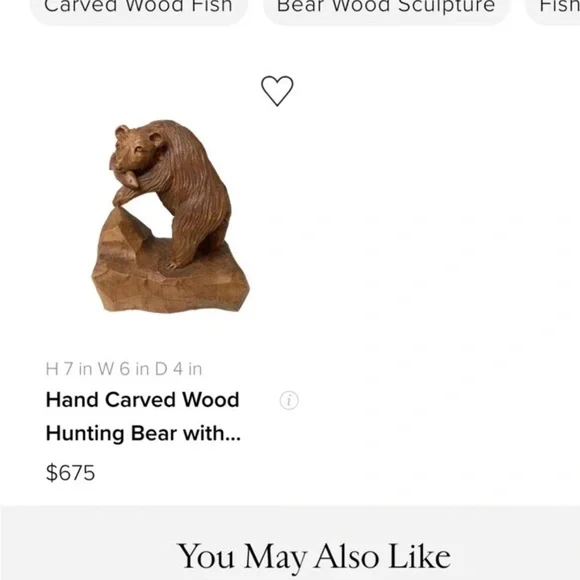The image size is (580, 580).
Task: Click the words Hand Carved Wood in the title
Action: [x=142, y=400]
